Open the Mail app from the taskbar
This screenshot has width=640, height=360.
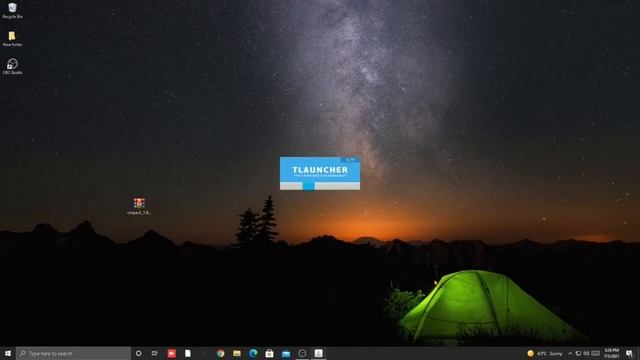tap(286, 353)
